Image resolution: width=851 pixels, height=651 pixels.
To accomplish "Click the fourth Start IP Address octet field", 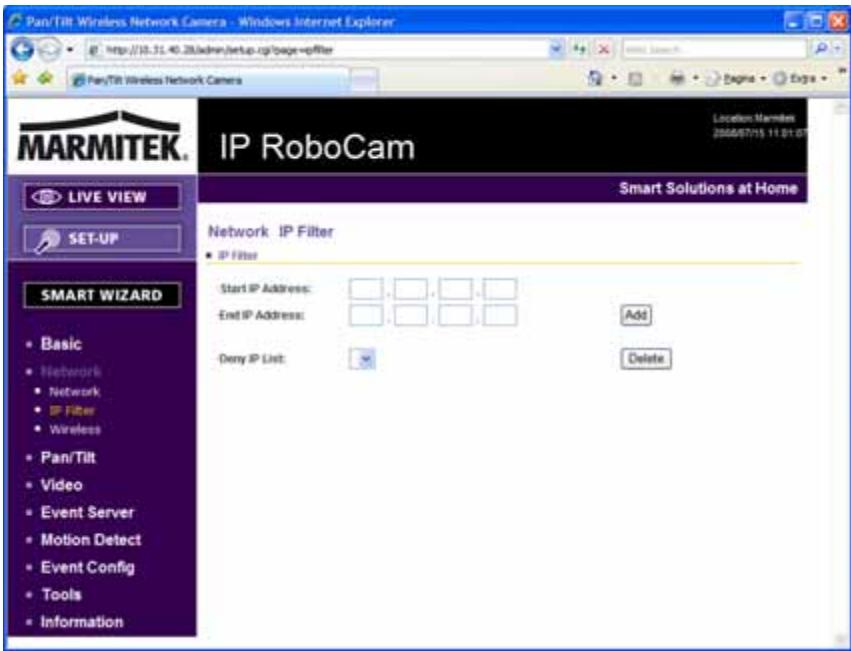I will (500, 288).
